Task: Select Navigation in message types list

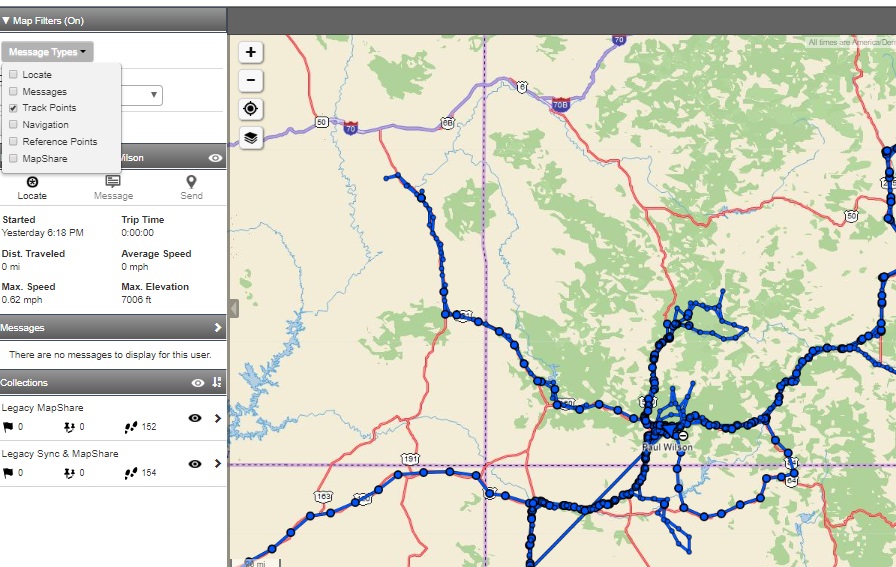Action: [x=45, y=125]
